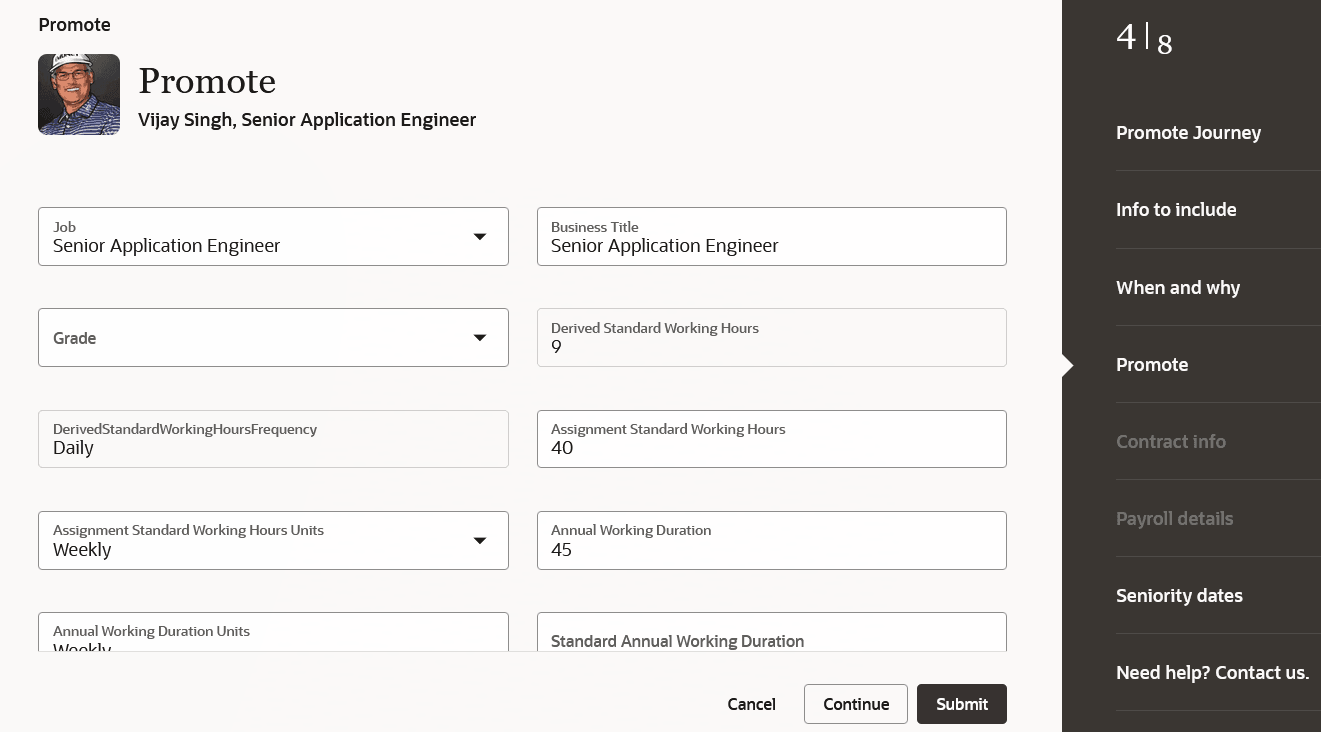Click Need help? Contact us link
Image resolution: width=1321 pixels, height=732 pixels.
coord(1212,673)
